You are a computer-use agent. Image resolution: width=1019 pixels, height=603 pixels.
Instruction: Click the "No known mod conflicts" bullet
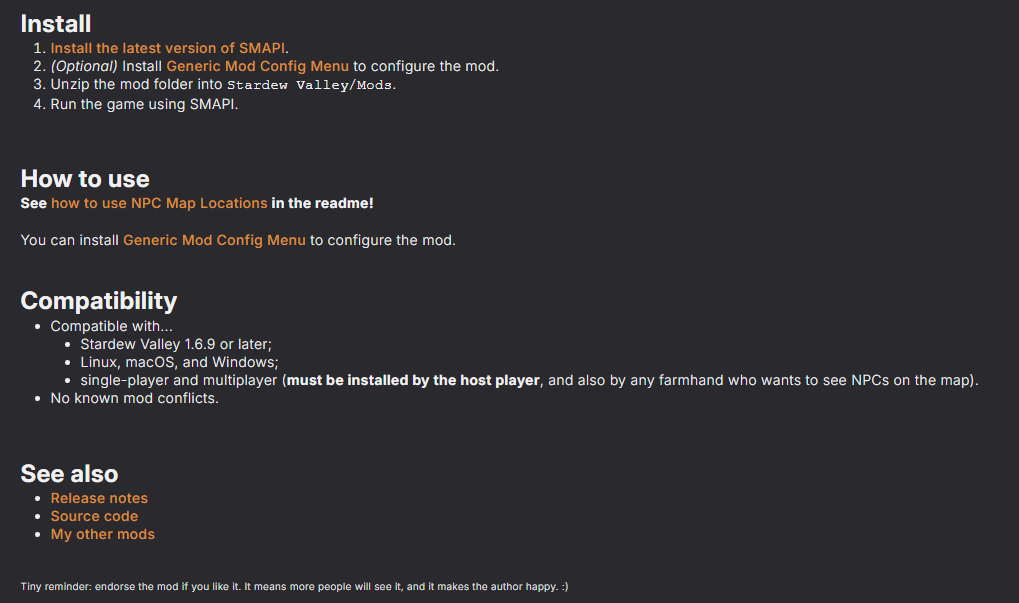(x=134, y=398)
